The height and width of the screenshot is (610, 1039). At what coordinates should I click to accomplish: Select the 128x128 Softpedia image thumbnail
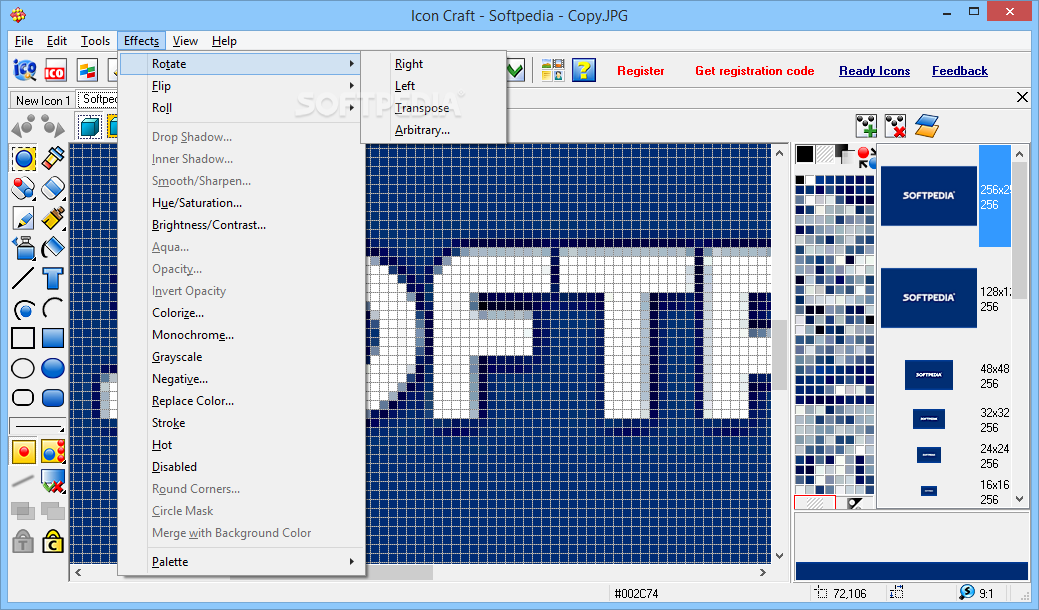coord(929,298)
